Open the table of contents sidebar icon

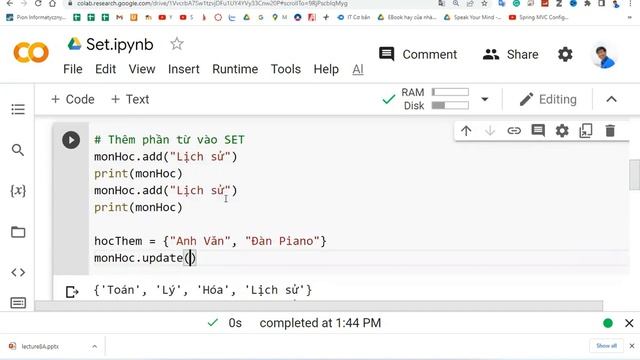tap(18, 109)
